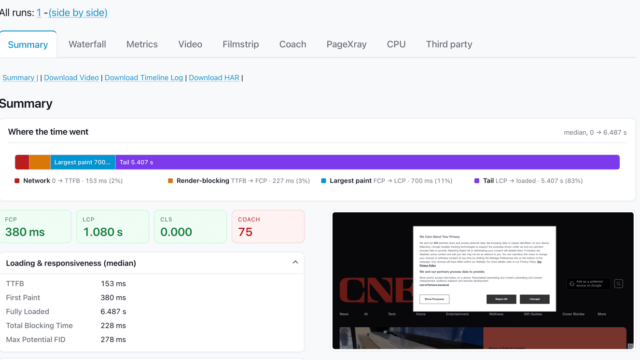Select the Third party tab
The image size is (640, 360).
[x=449, y=44]
